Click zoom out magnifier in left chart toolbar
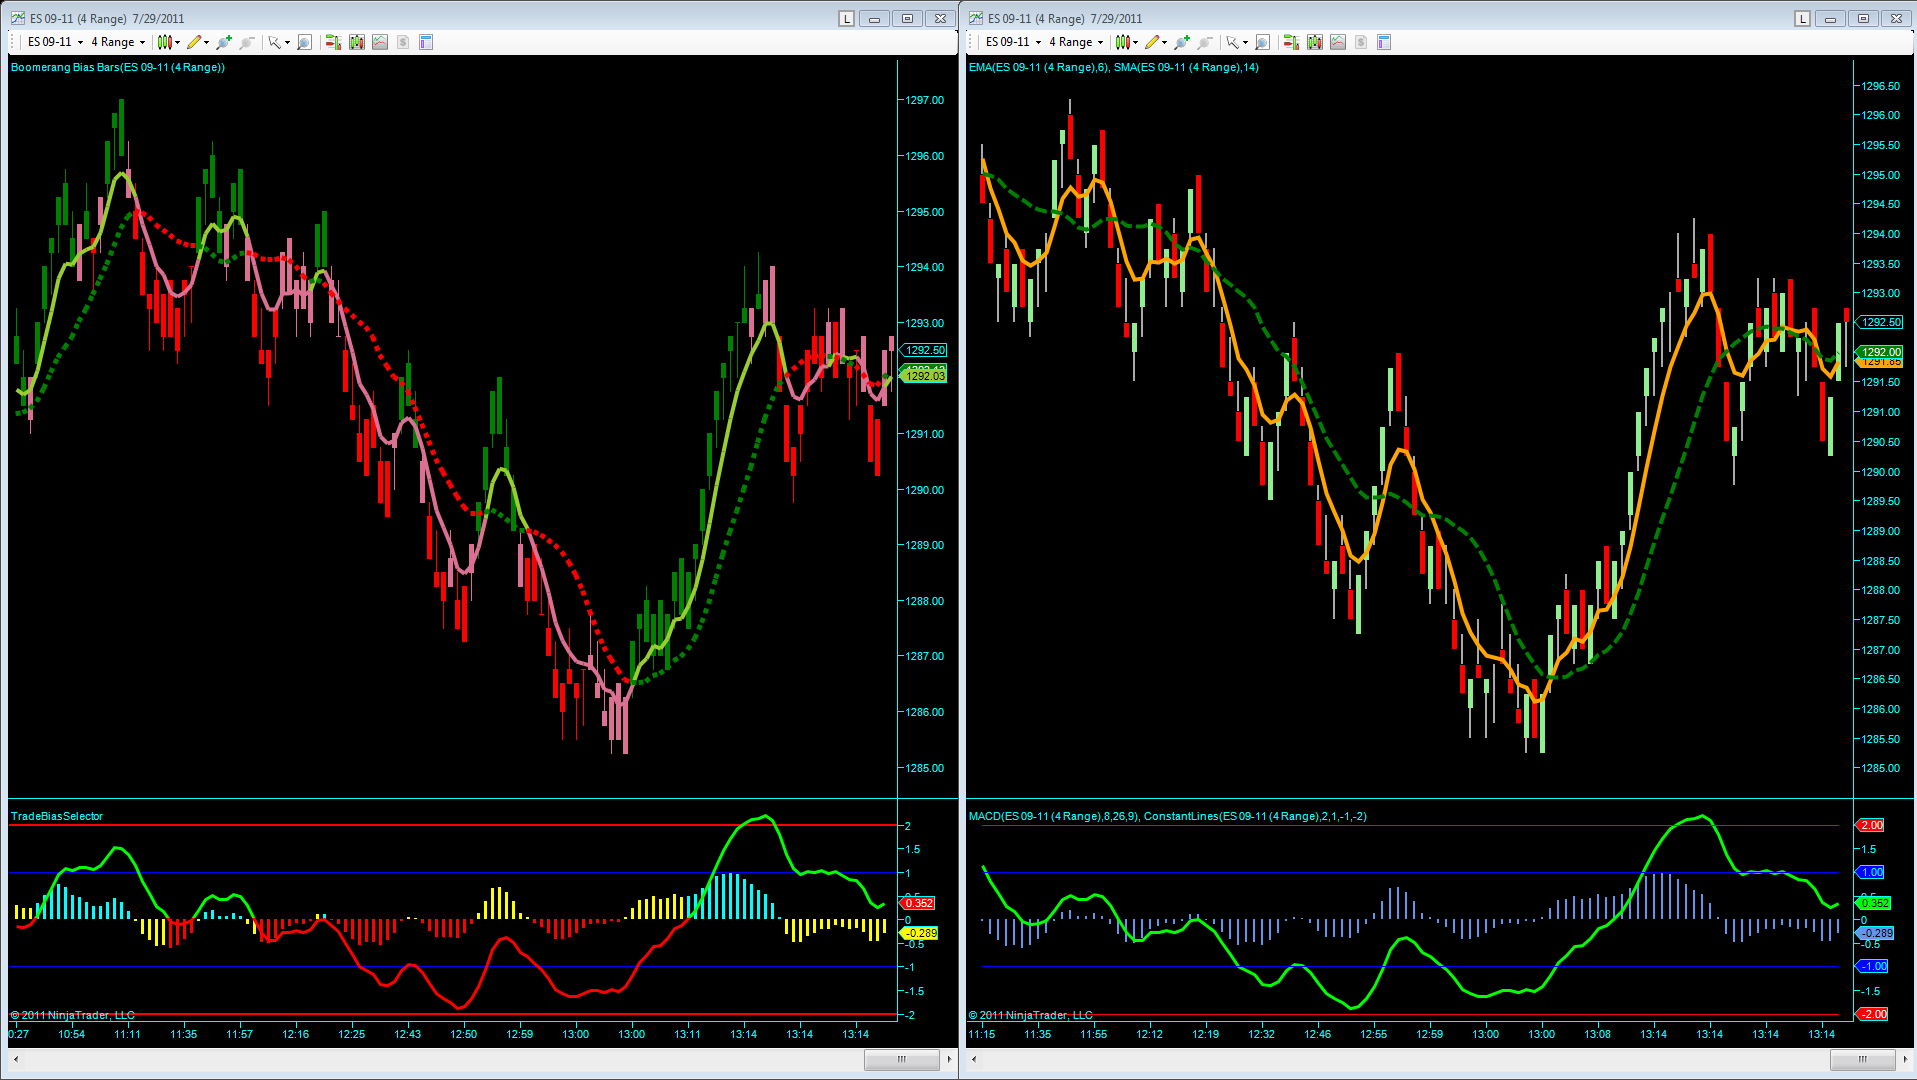Image resolution: width=1917 pixels, height=1080 pixels. [247, 42]
